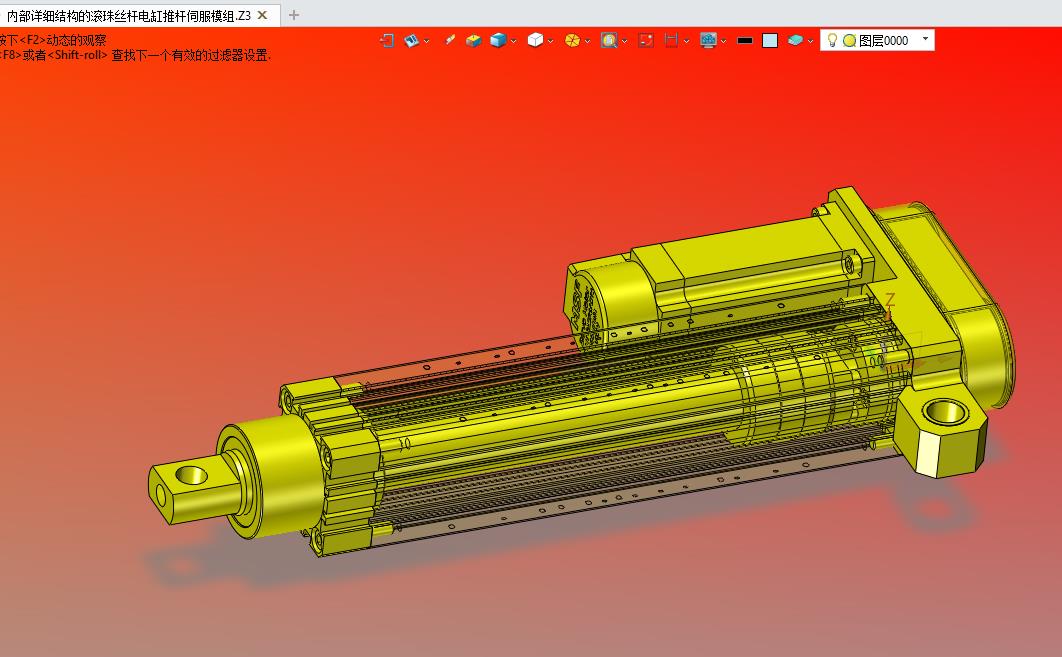Viewport: 1062px width, 657px height.
Task: Click the red square-and-dots icon
Action: (x=646, y=41)
